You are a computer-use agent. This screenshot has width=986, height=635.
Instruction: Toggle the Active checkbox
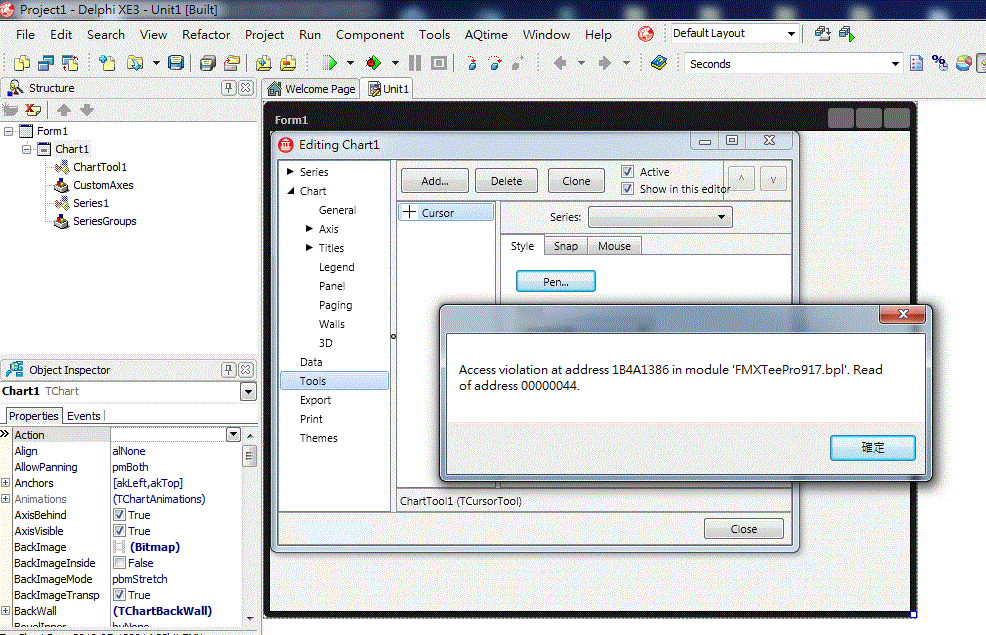(627, 171)
